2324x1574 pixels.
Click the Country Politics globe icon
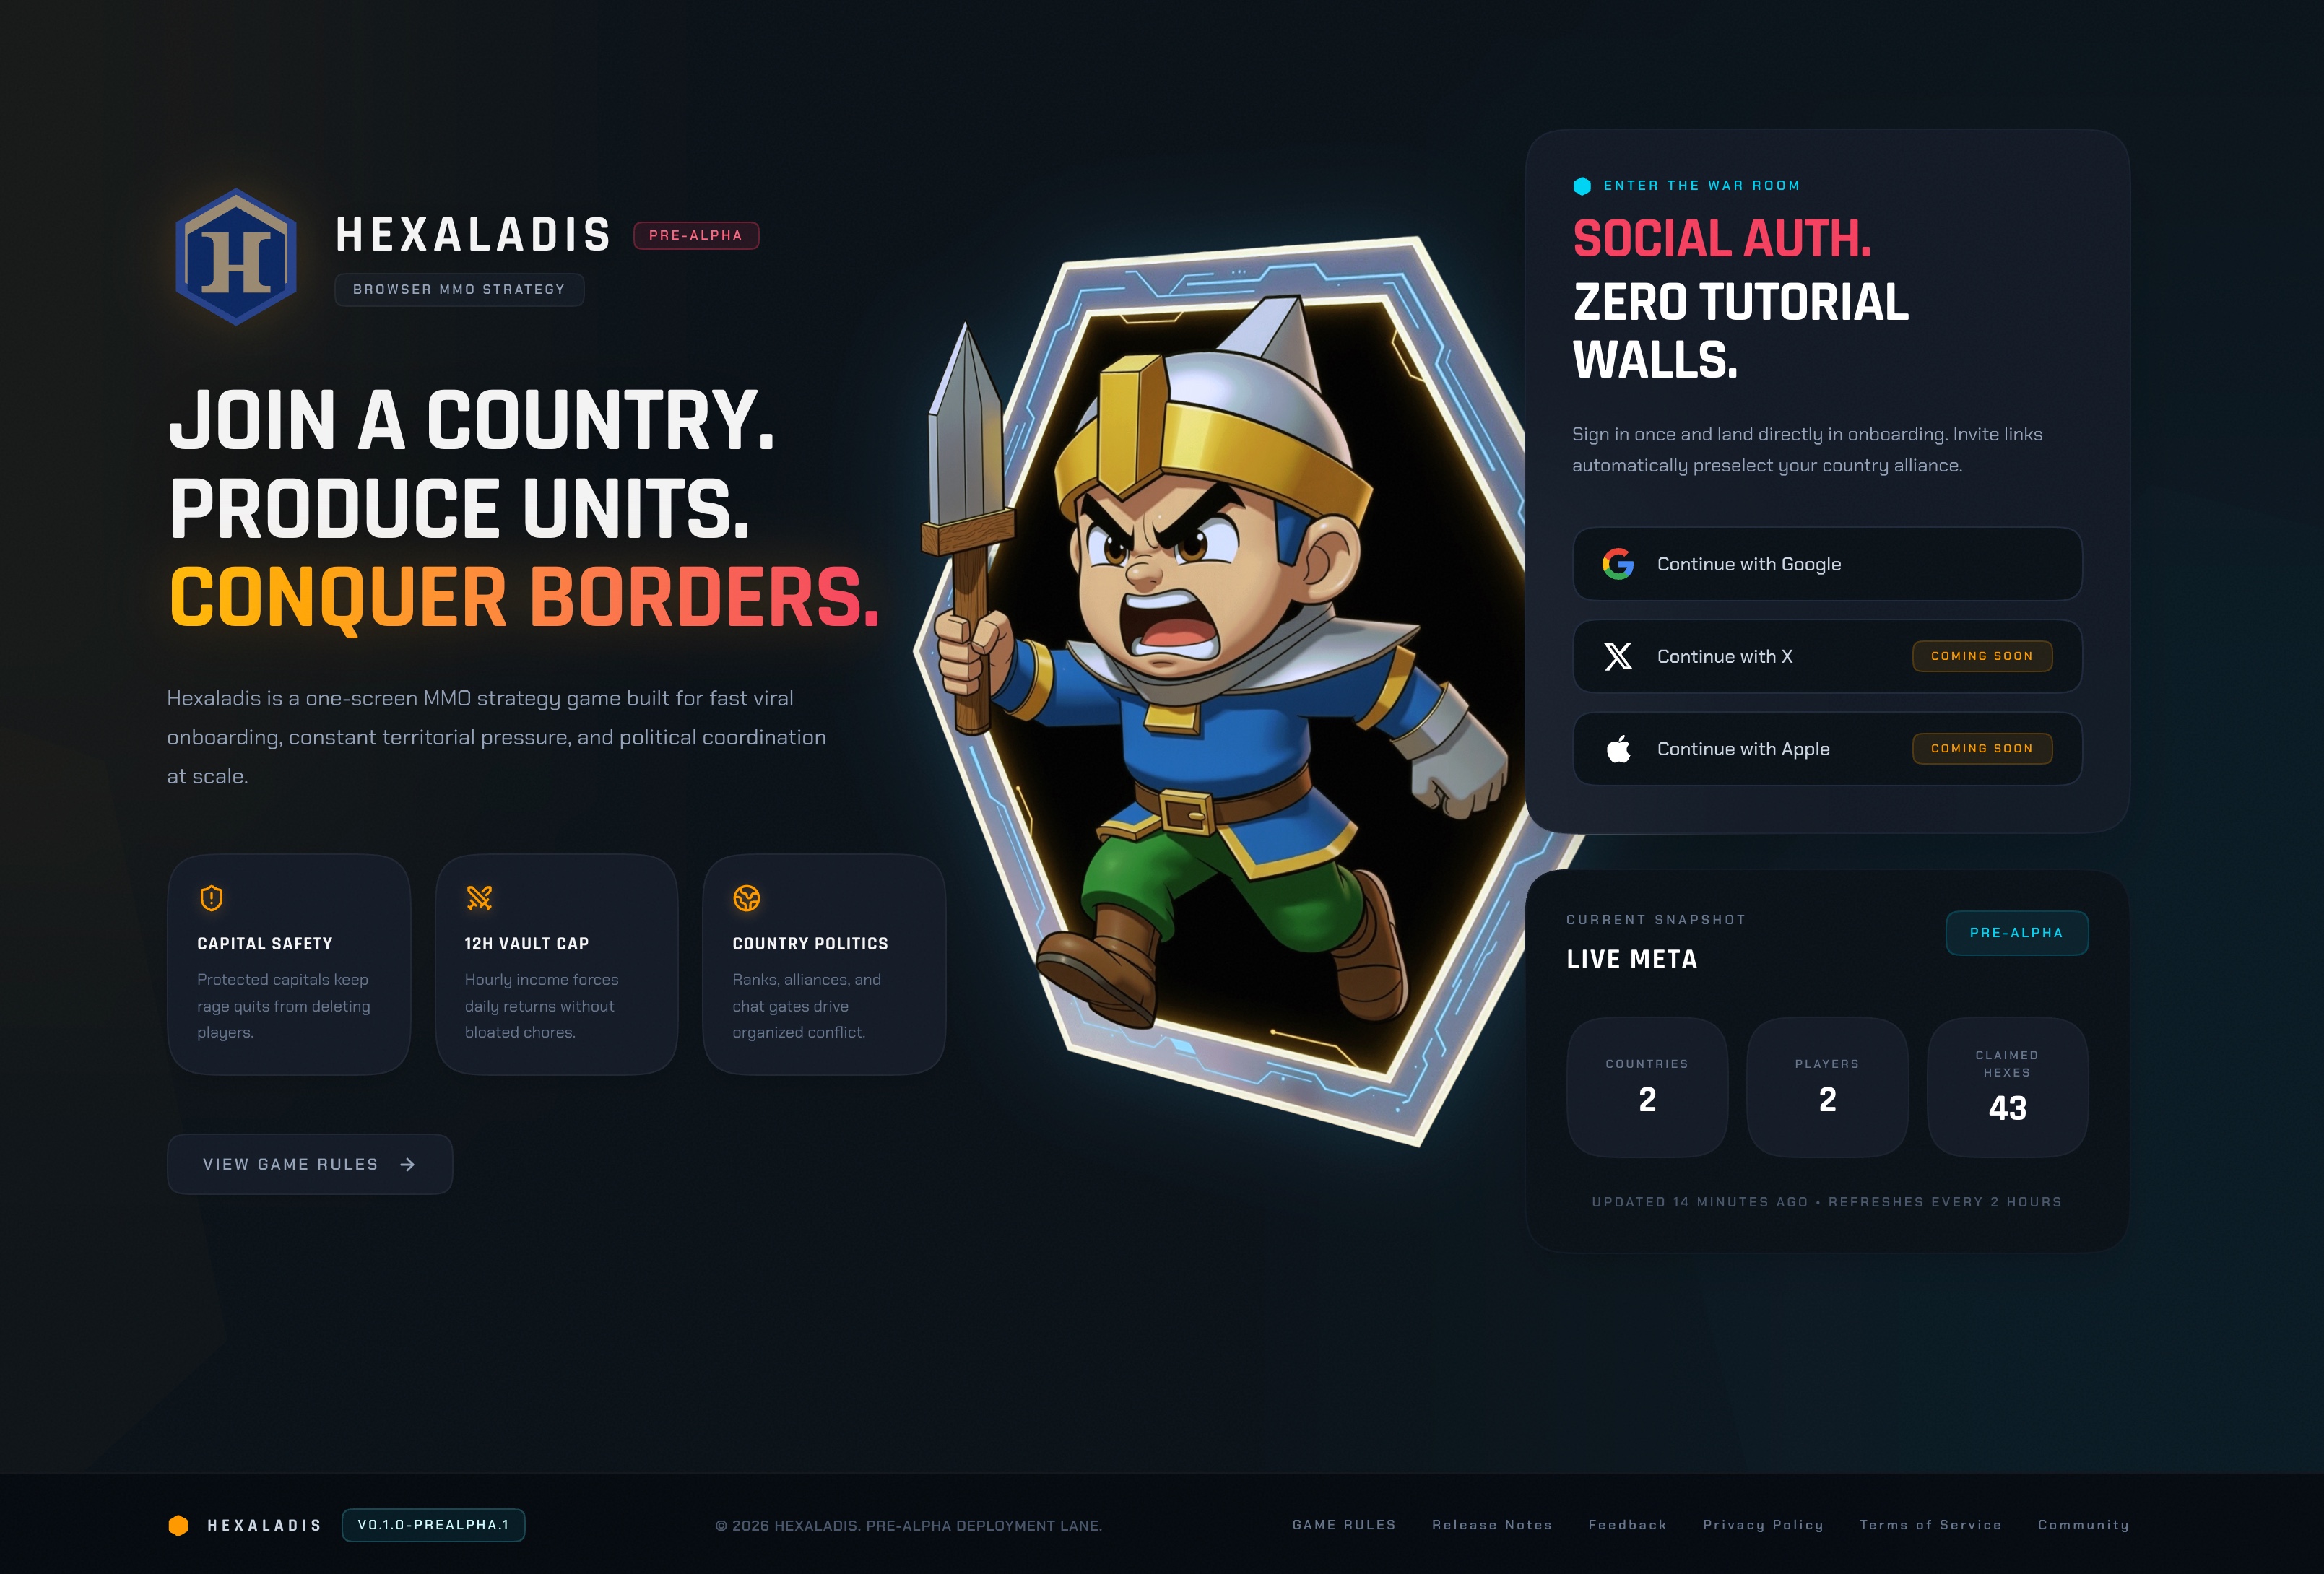(746, 898)
